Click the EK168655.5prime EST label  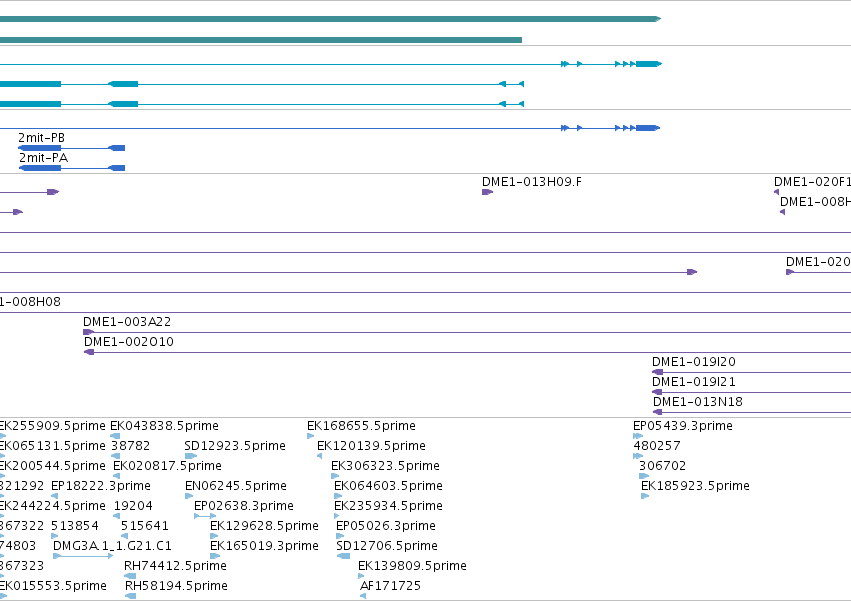[361, 426]
